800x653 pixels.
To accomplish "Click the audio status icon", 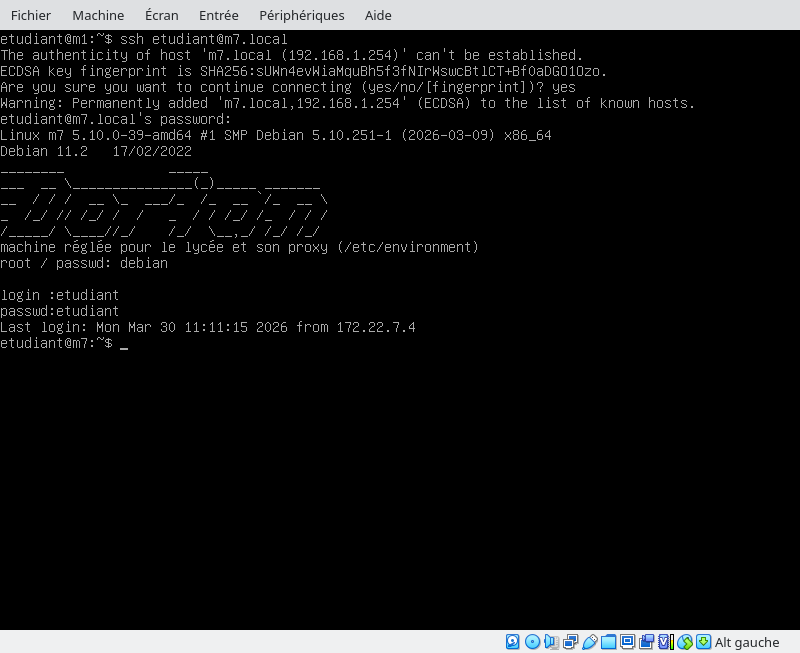I will click(x=551, y=642).
